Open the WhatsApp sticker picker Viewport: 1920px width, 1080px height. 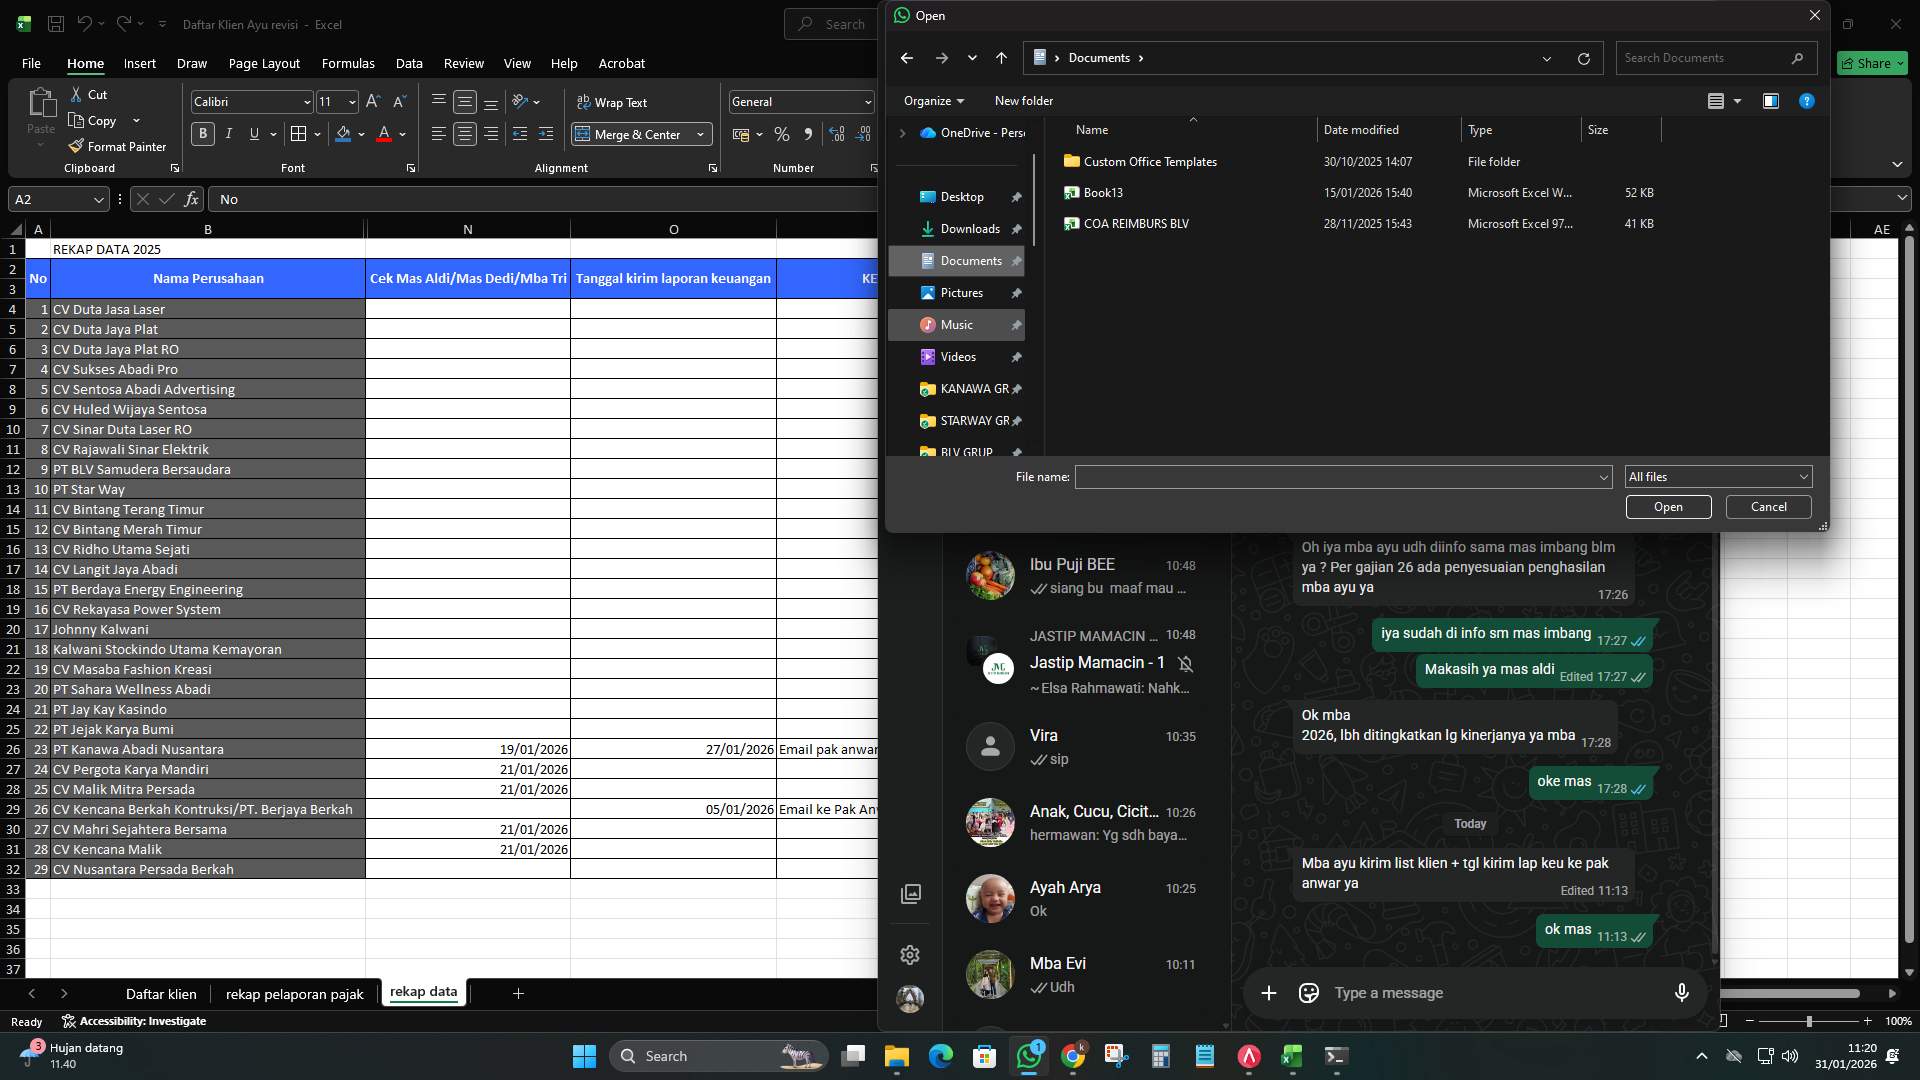click(x=1308, y=992)
